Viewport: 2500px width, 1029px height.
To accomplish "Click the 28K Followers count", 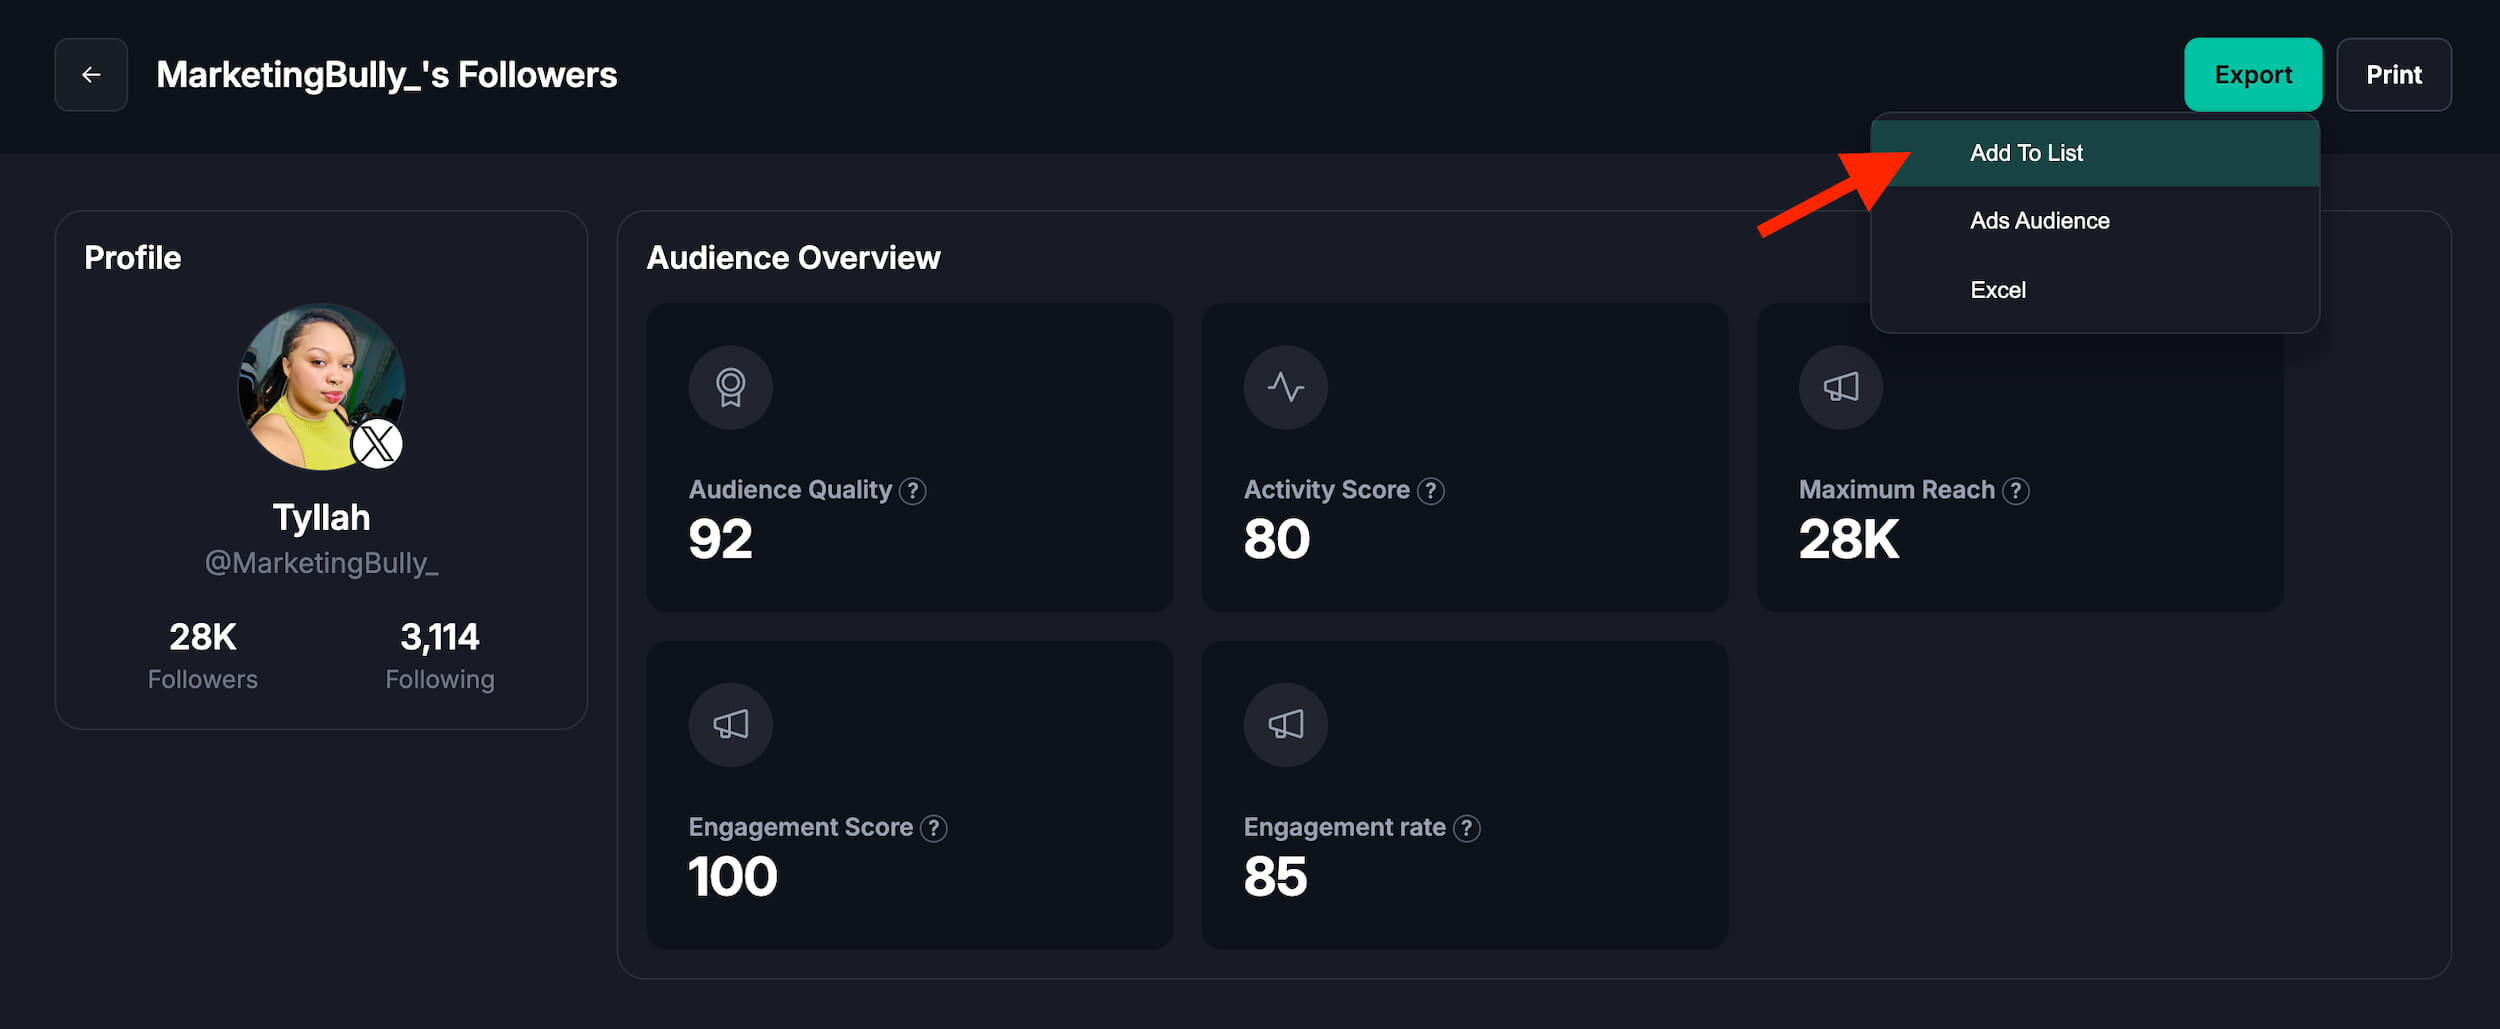I will pos(203,637).
